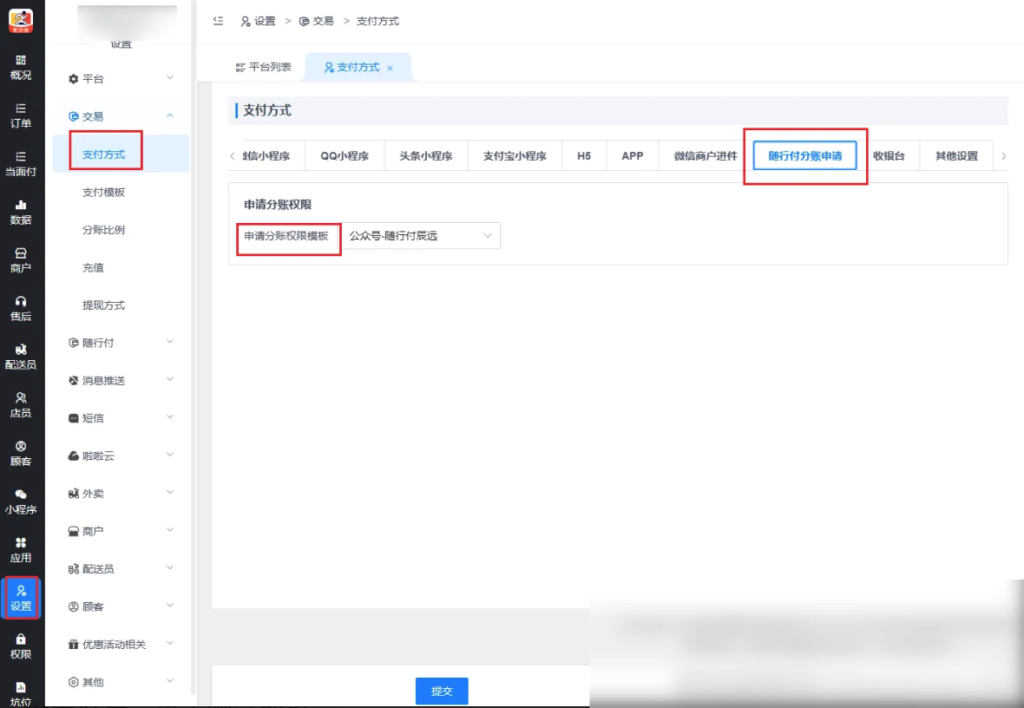The height and width of the screenshot is (708, 1024).
Task: Open the 申请分账权限模板 template dropdown
Action: pyautogui.click(x=420, y=236)
